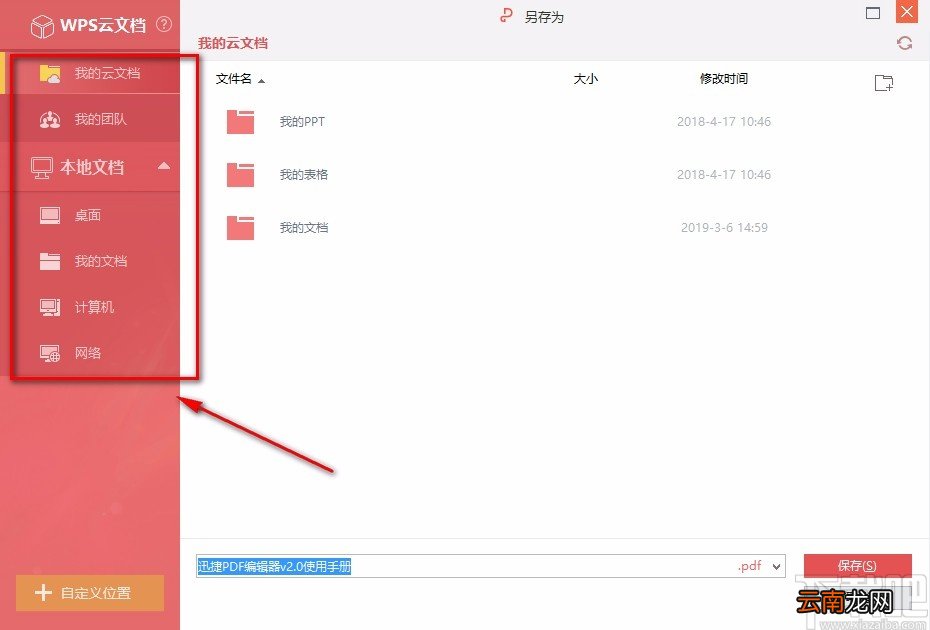Select 计算机 location

tap(90, 307)
